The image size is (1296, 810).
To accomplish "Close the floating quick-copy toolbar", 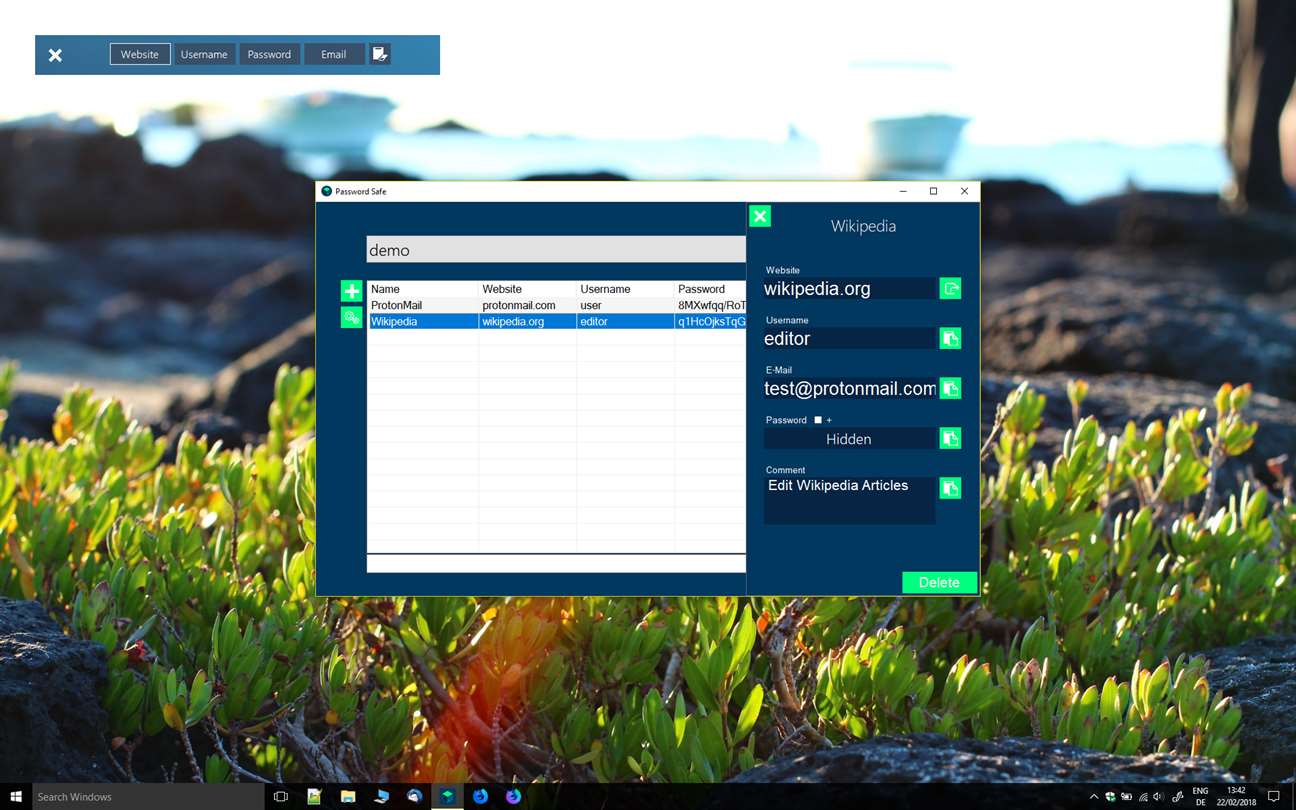I will click(x=55, y=55).
